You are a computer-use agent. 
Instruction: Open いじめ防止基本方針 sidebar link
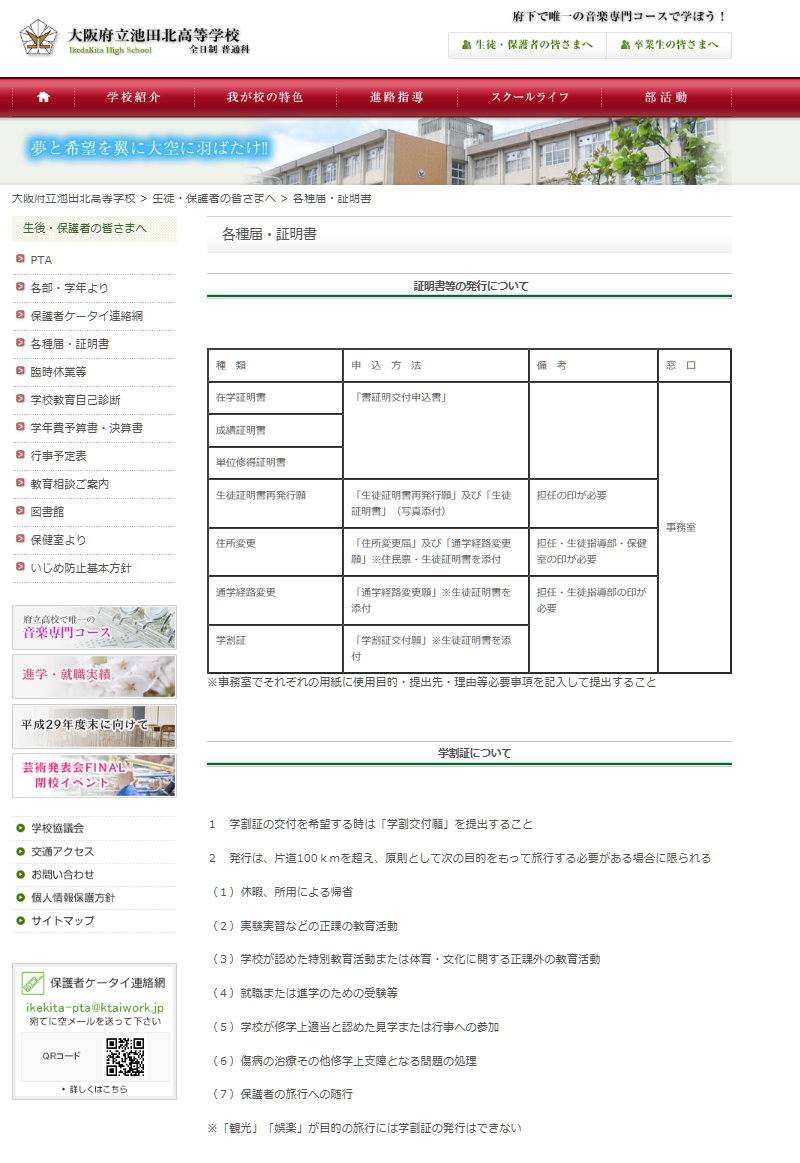coord(81,568)
